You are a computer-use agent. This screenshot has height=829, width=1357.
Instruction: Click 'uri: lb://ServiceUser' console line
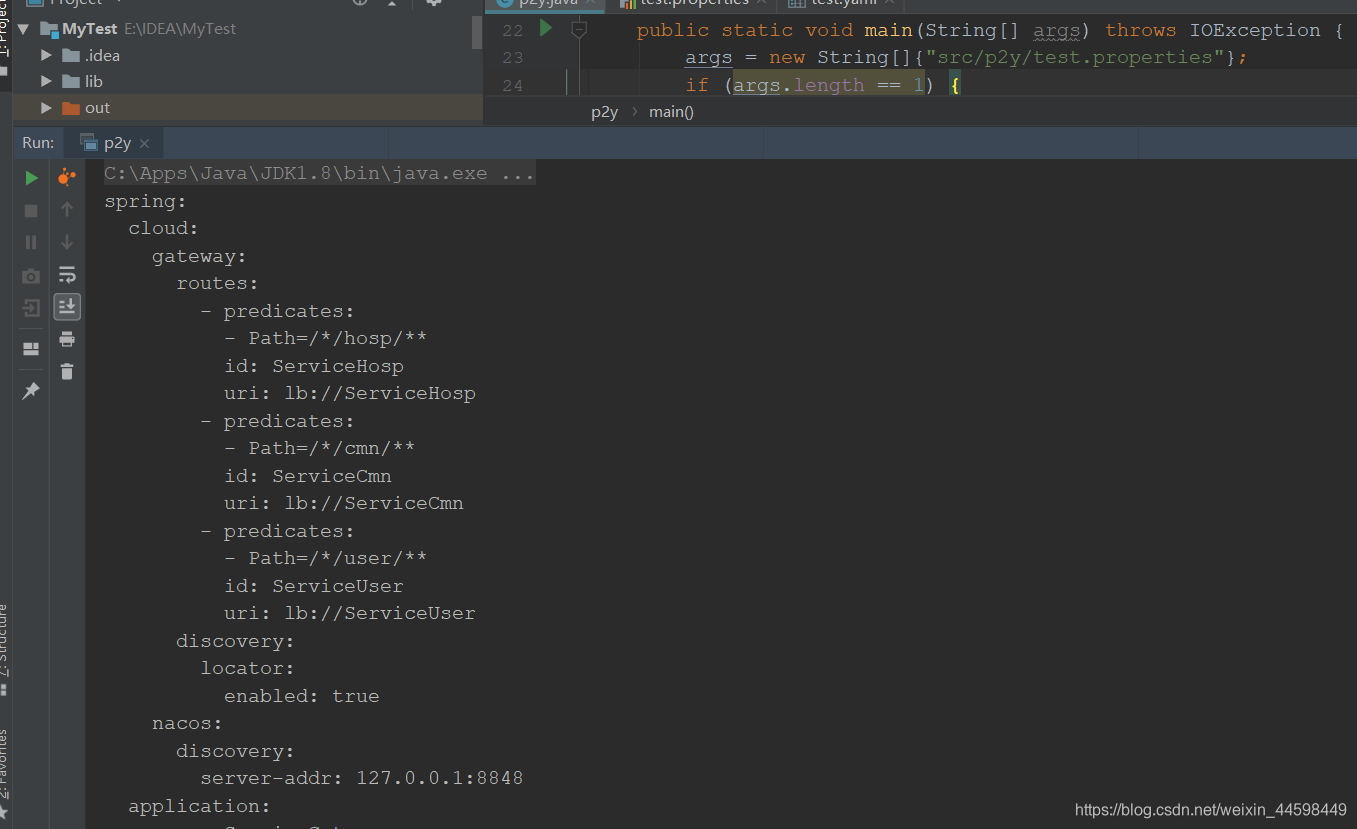[x=350, y=613]
